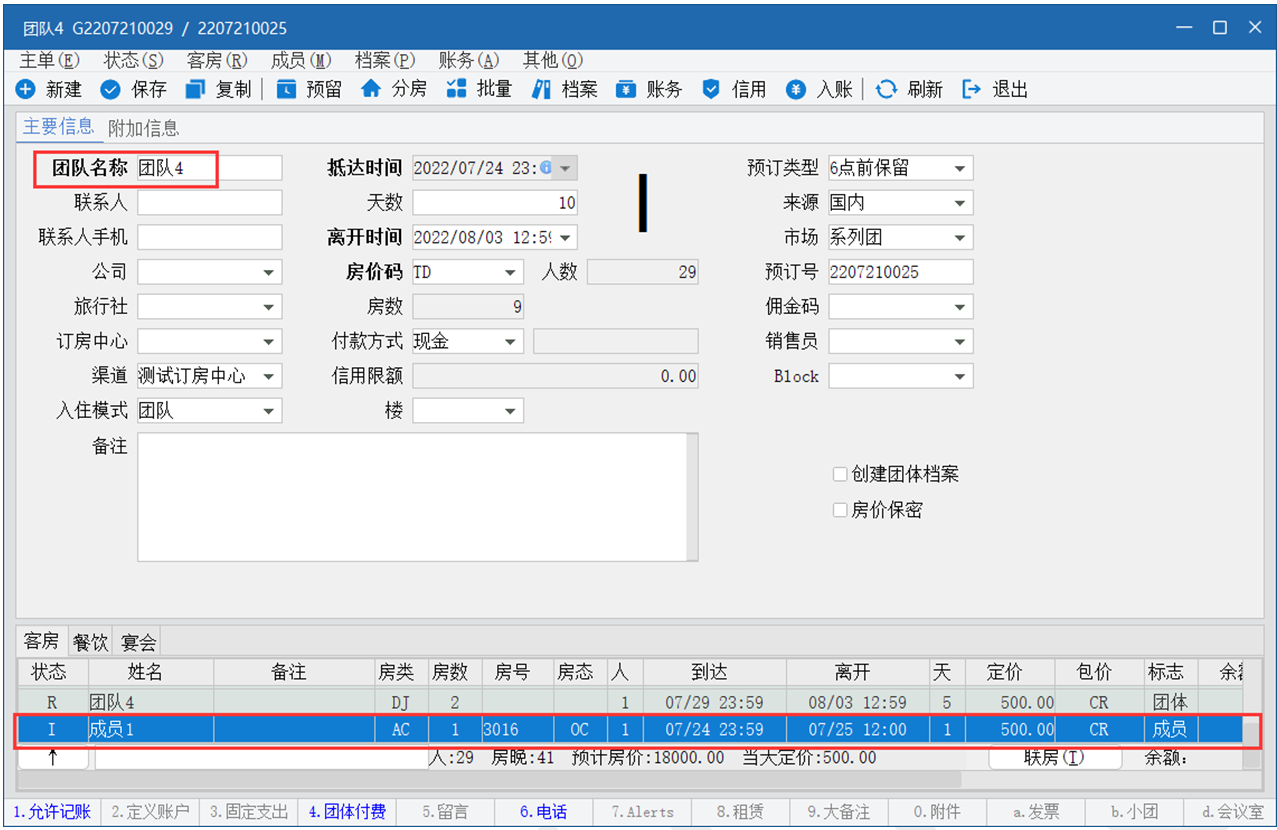This screenshot has height=830, width=1277.
Task: Click the 预订号 field 2207210025
Action: pyautogui.click(x=900, y=272)
